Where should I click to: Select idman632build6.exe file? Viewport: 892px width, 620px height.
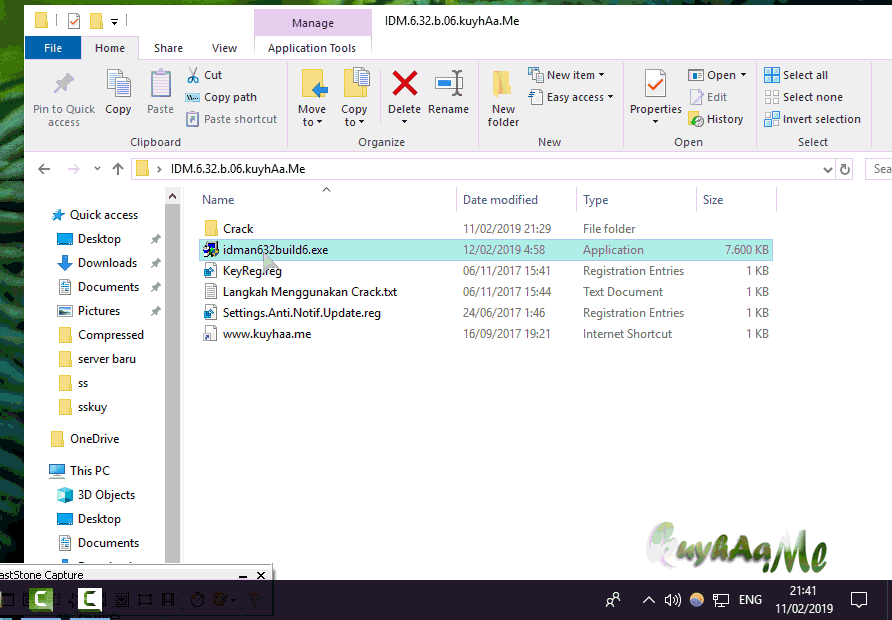[486, 250]
